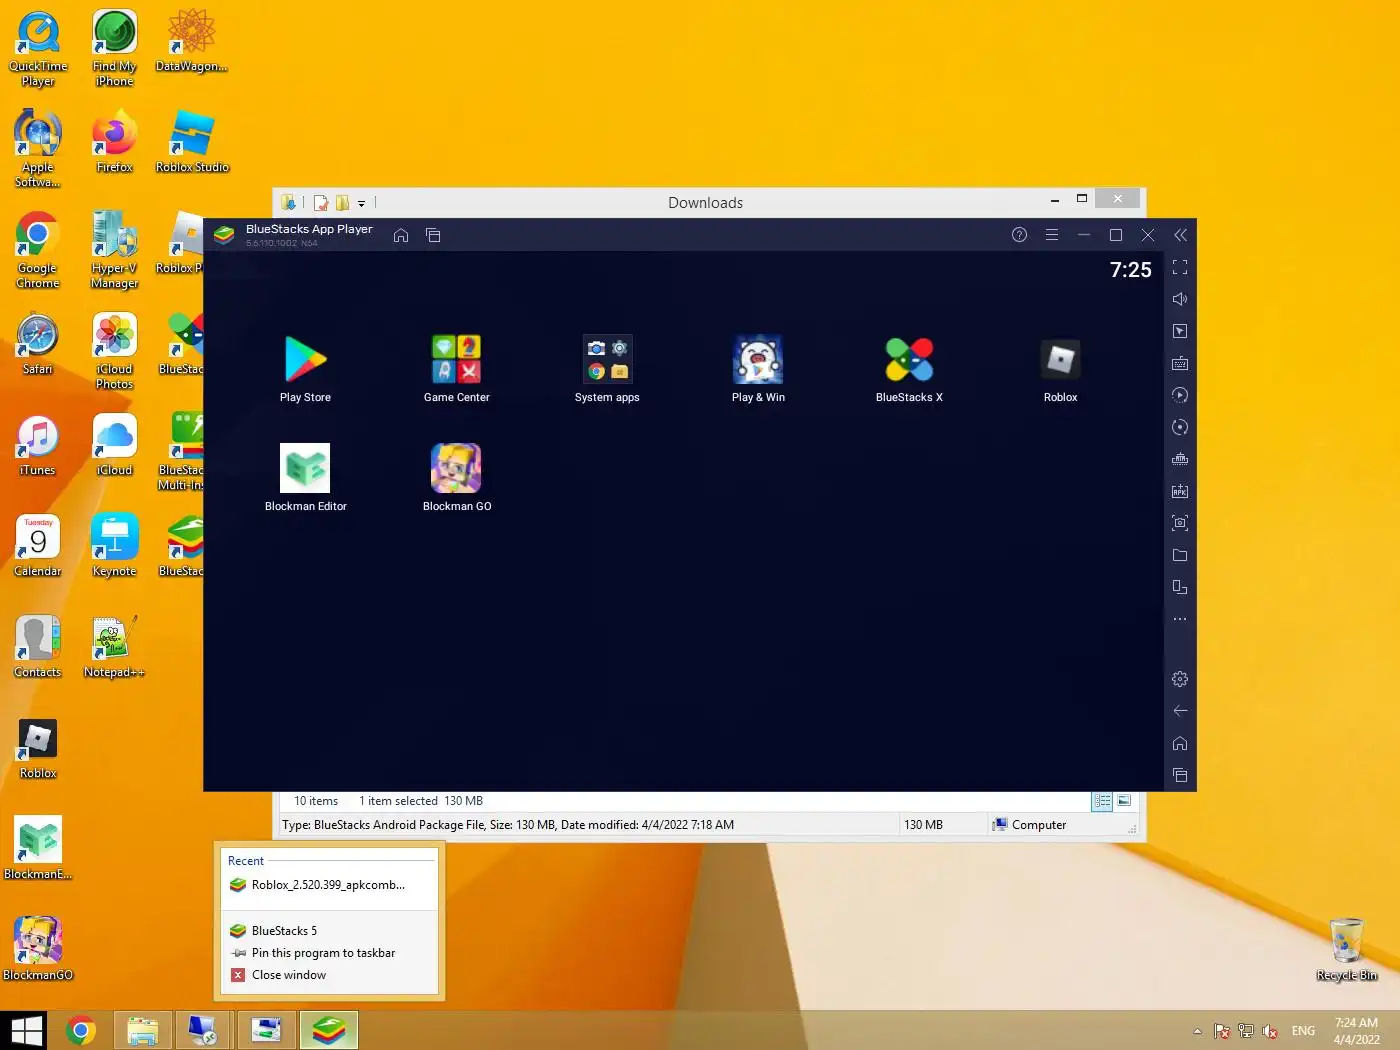1400x1050 pixels.
Task: Show more sidebar tools ellipsis
Action: pyautogui.click(x=1180, y=619)
